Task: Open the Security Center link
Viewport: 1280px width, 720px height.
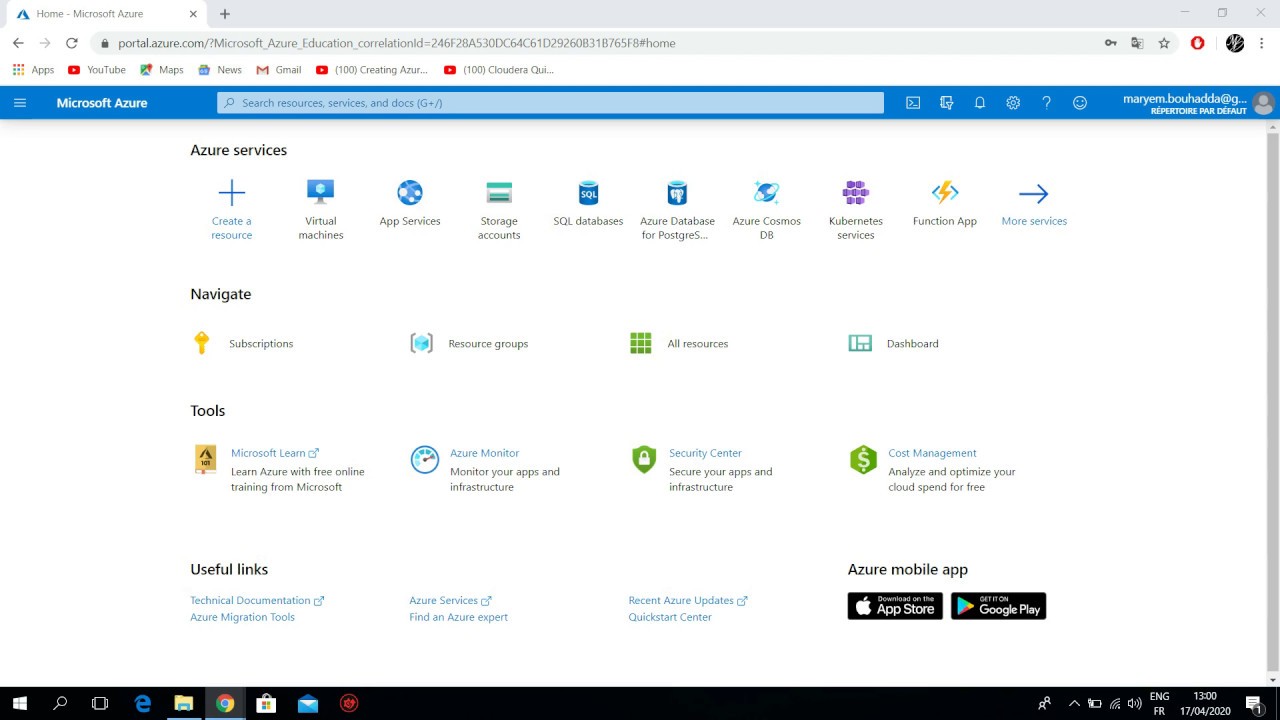Action: [705, 453]
